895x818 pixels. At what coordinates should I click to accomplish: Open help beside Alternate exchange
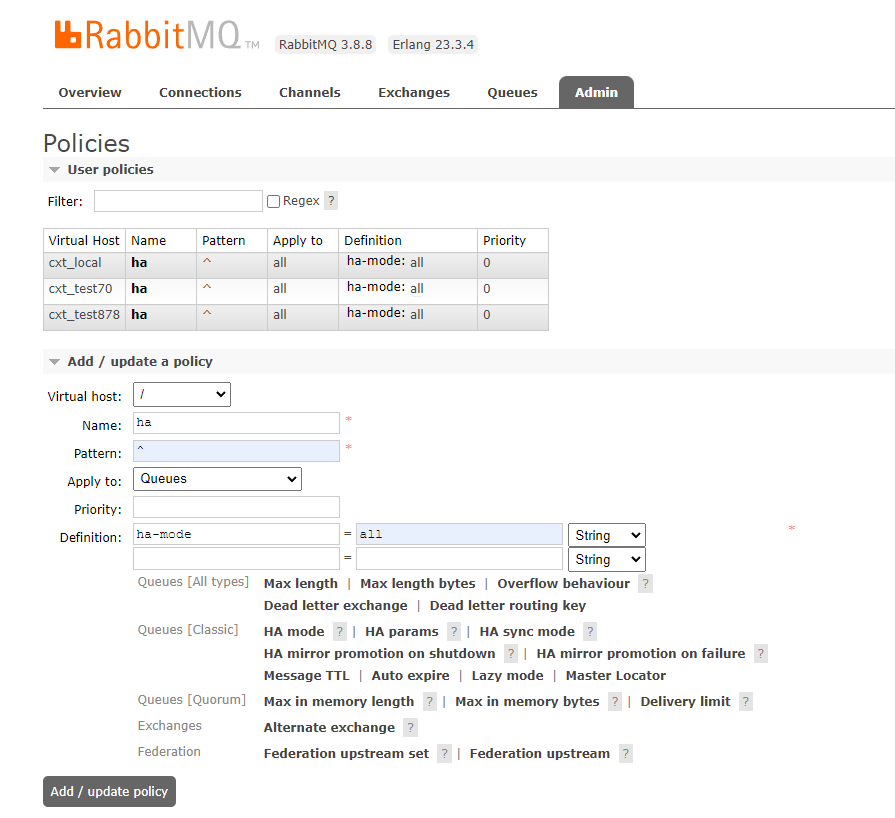click(410, 727)
